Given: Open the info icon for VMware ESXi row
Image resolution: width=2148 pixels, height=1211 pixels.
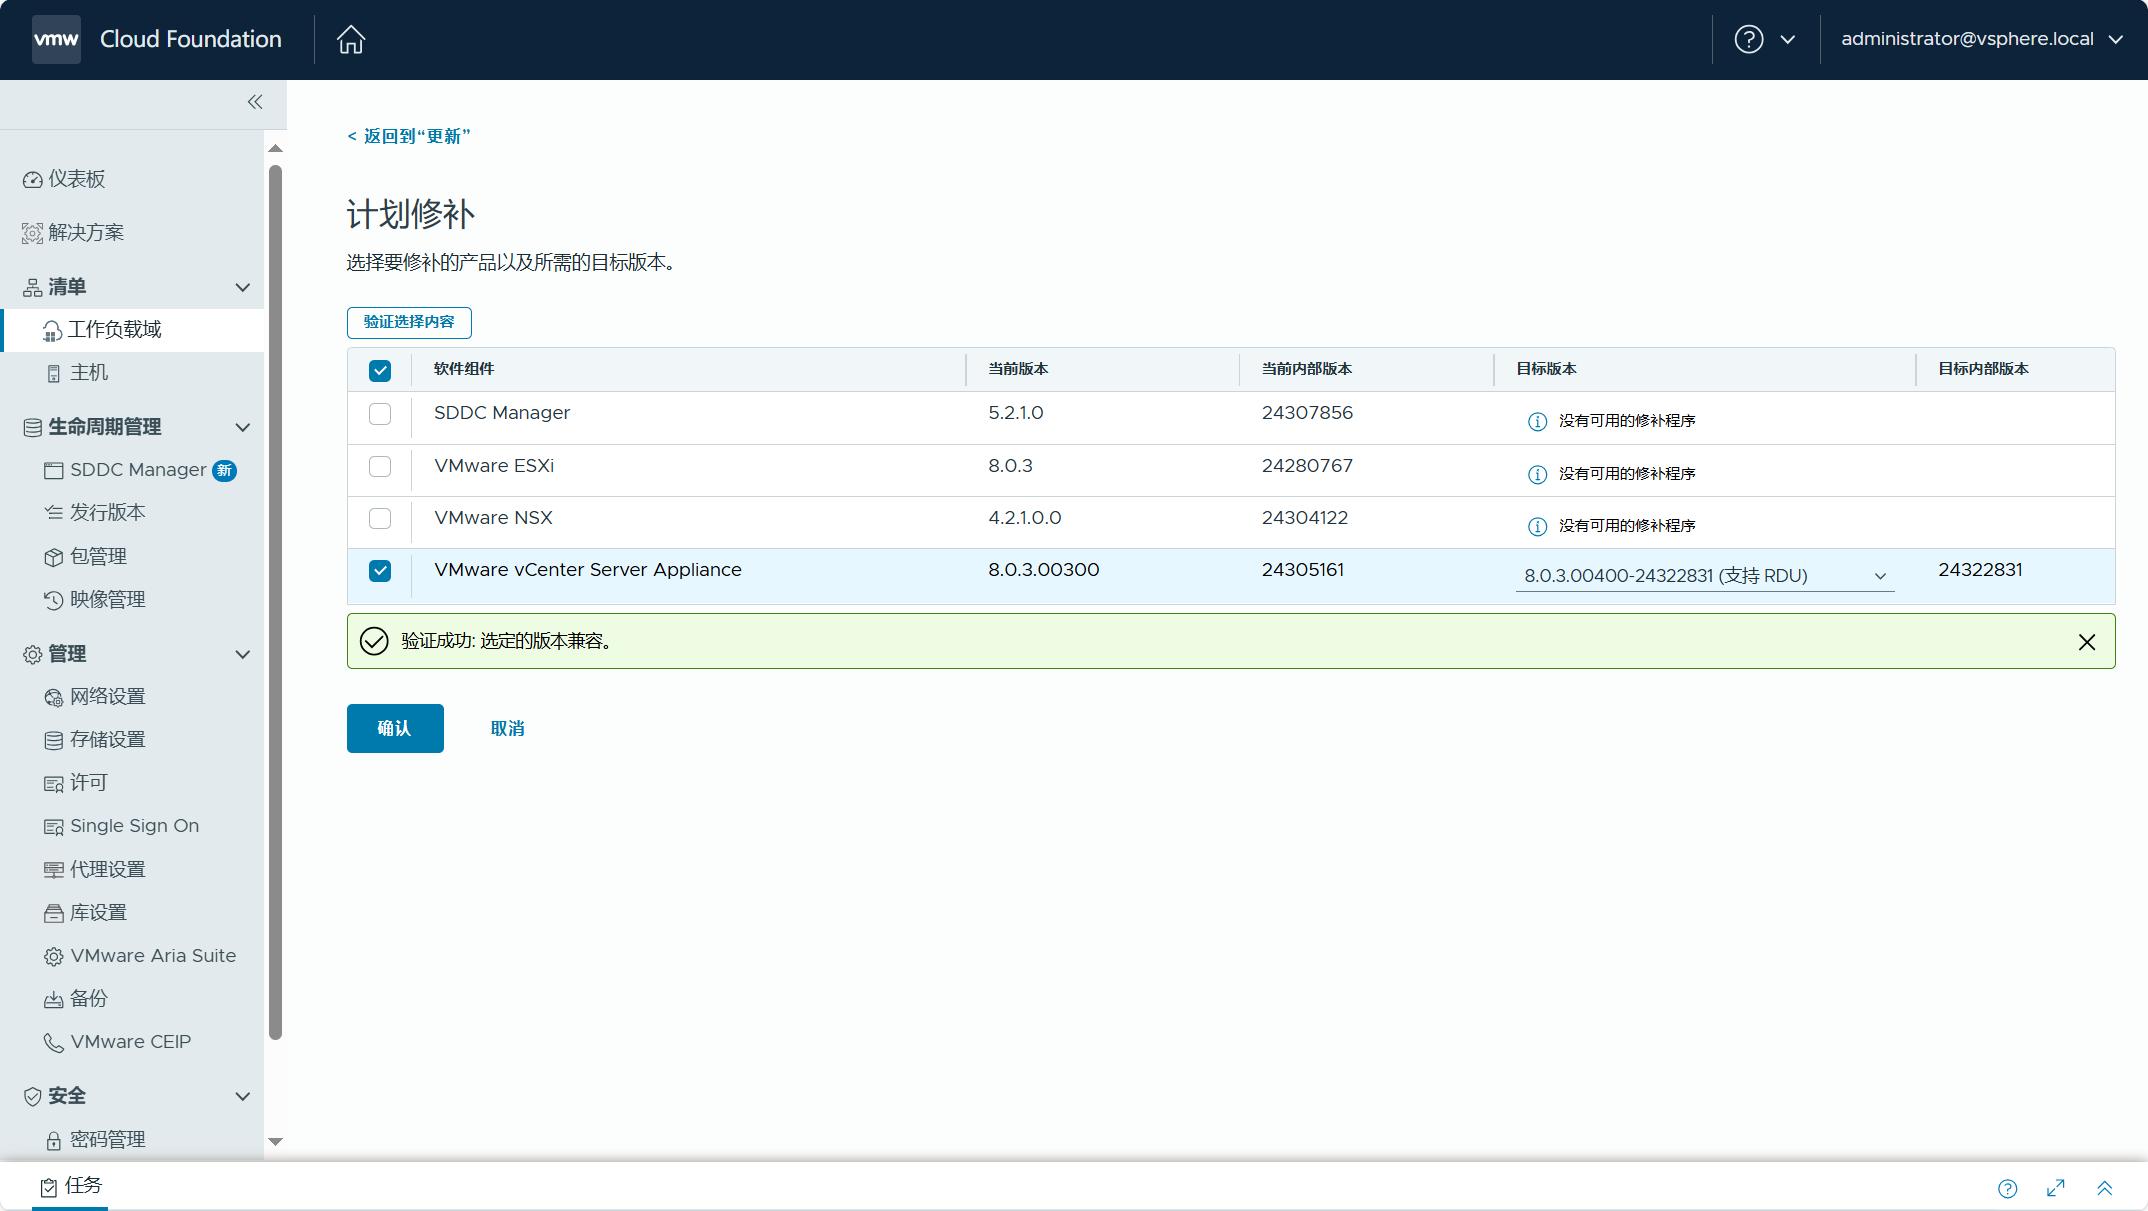Looking at the screenshot, I should 1538,474.
